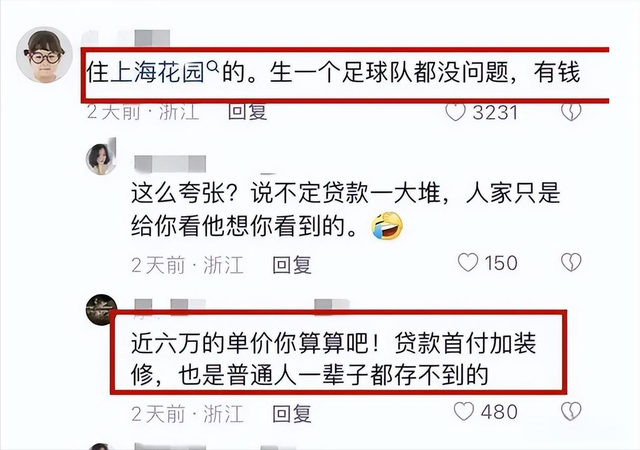
Task: Dislike the 近六万的单价 reply via broken heart
Action: 571,411
